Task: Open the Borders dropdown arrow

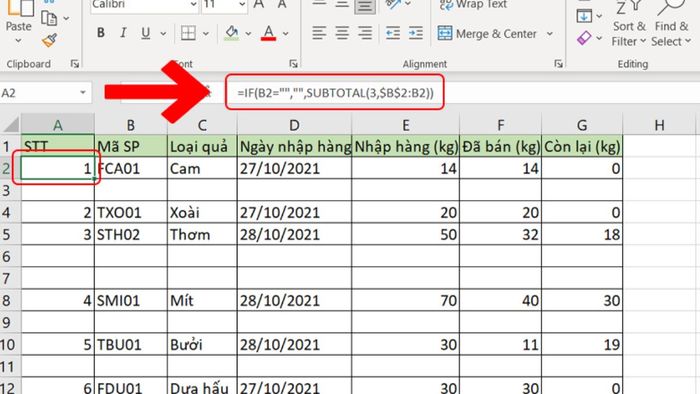Action: (x=206, y=33)
